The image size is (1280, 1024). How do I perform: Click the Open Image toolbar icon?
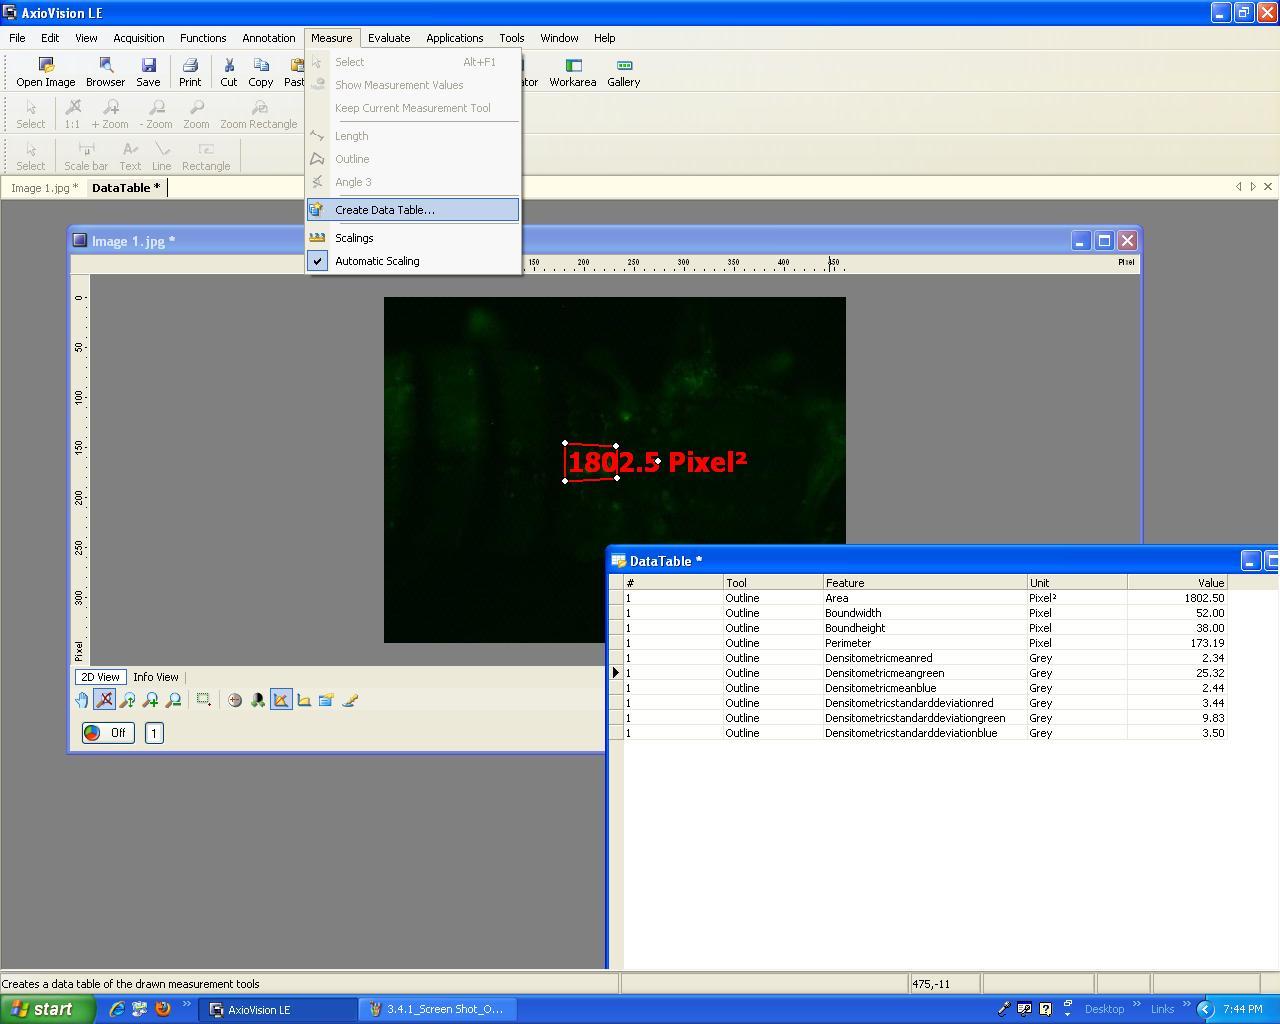45,71
